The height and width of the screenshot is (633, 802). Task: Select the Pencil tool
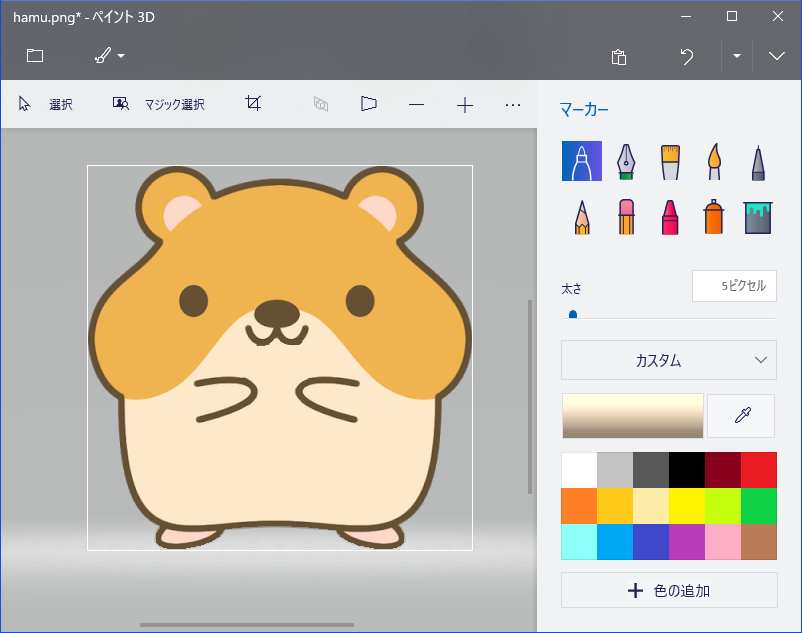[x=582, y=217]
